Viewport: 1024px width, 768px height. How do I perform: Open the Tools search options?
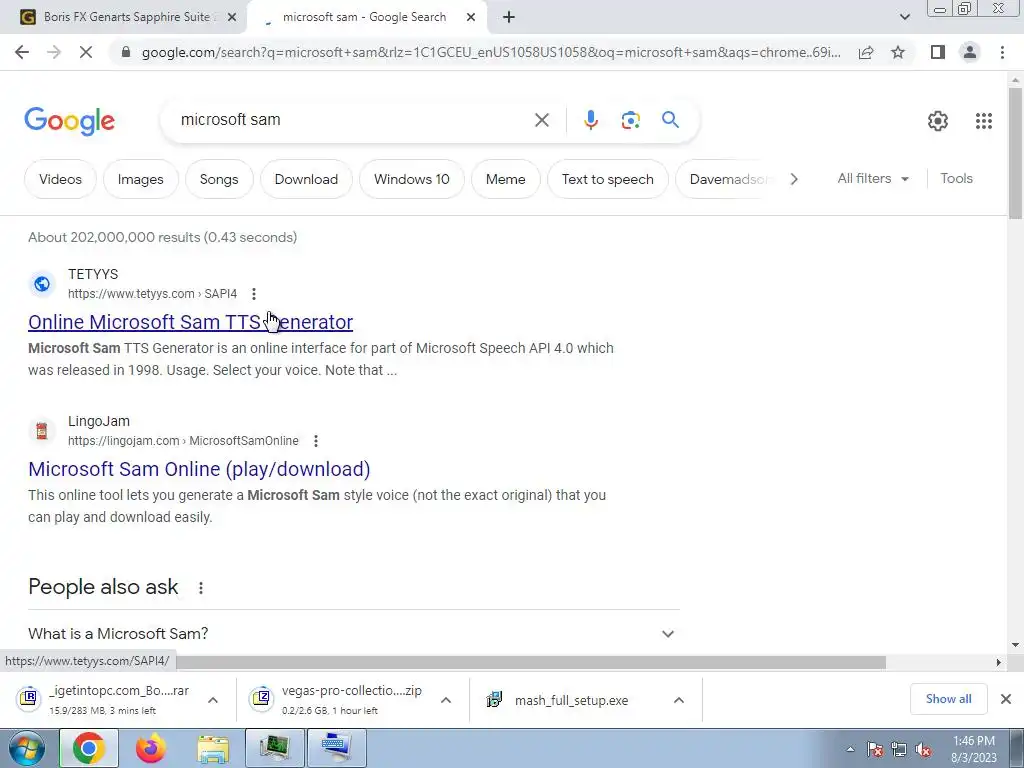(x=956, y=178)
